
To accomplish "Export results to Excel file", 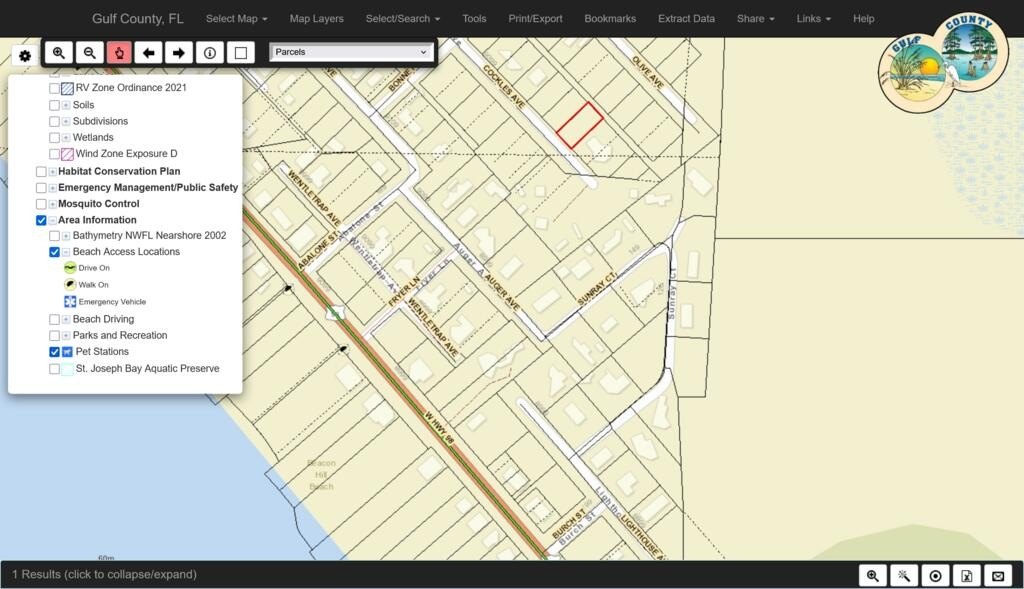I will [967, 575].
